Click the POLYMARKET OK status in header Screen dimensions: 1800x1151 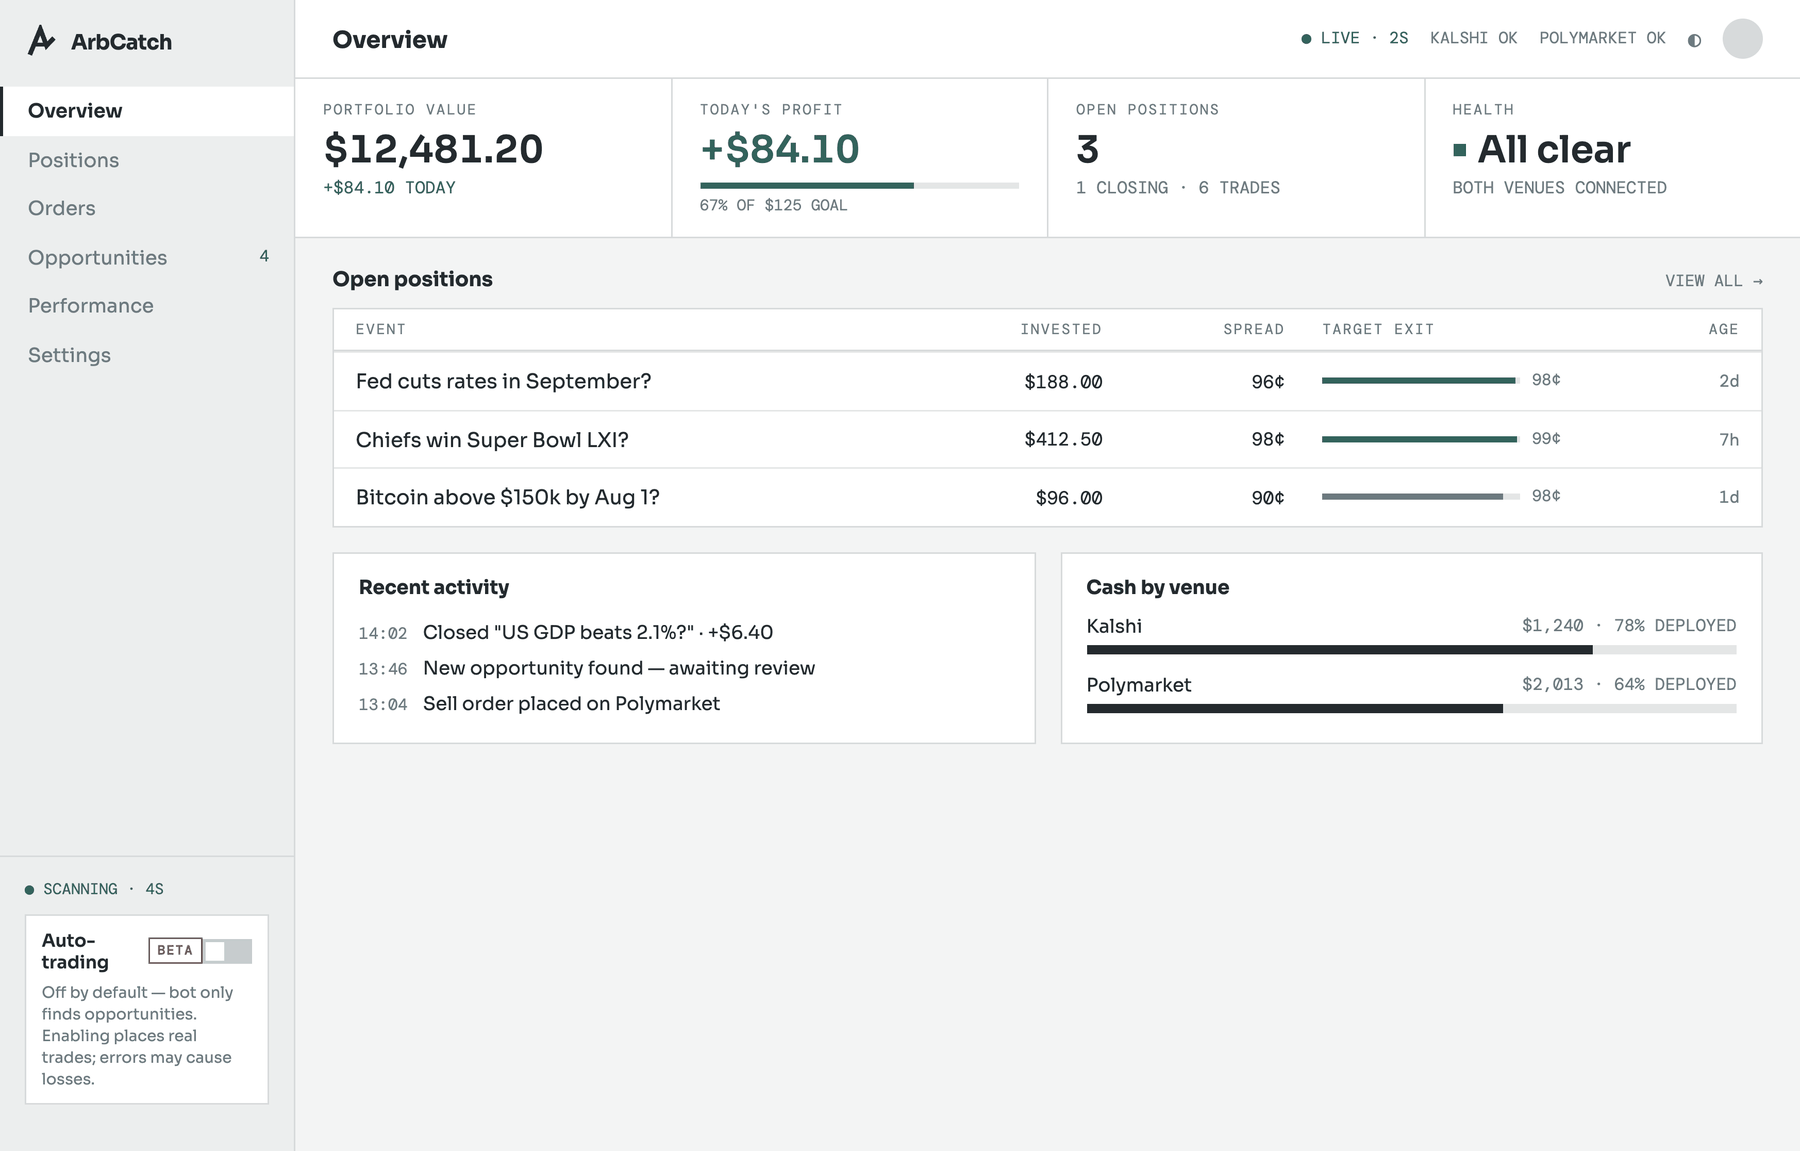[x=1602, y=38]
